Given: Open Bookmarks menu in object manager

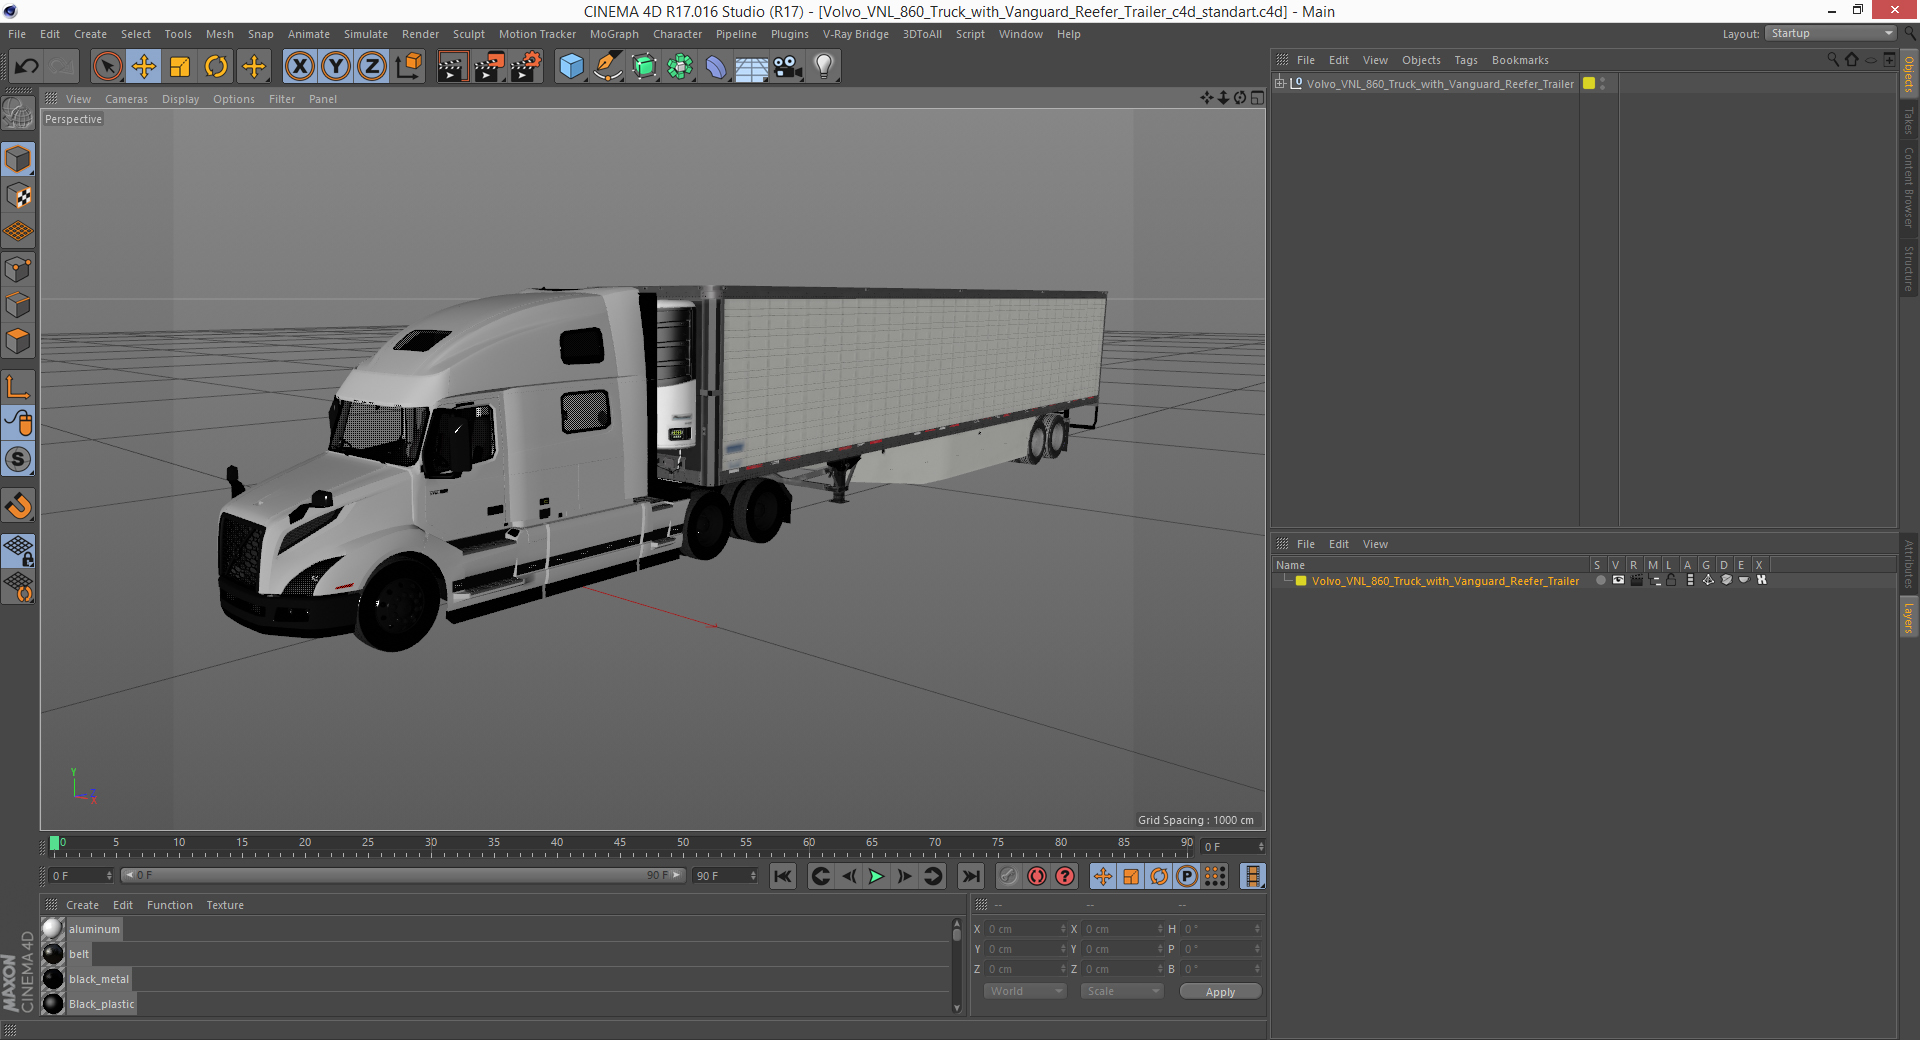Looking at the screenshot, I should click(x=1520, y=60).
